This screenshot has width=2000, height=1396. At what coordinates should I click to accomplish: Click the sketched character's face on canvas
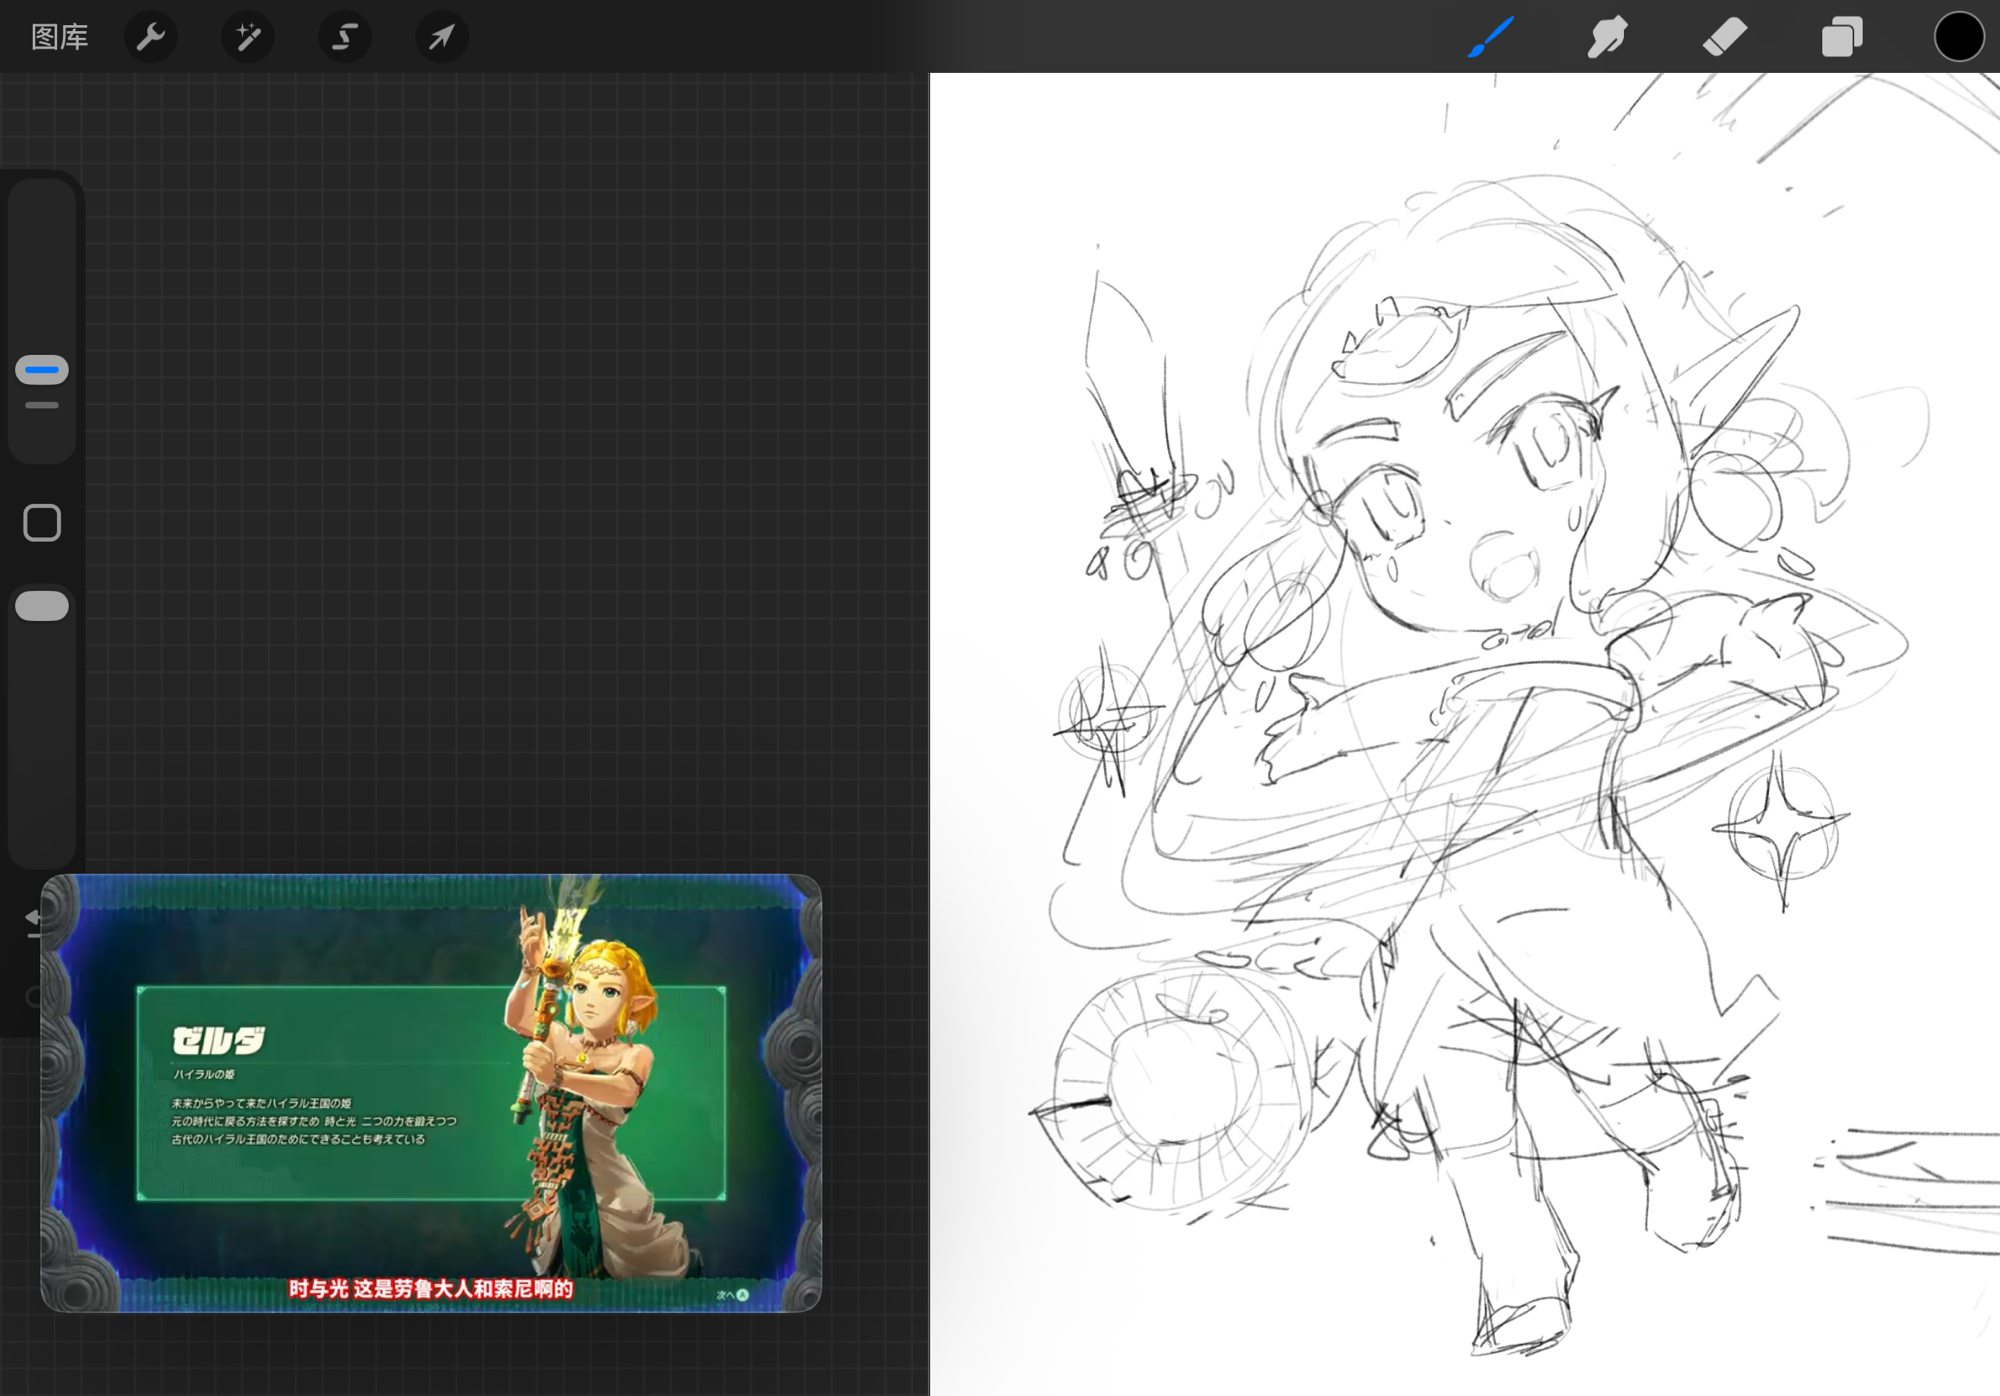1460,520
